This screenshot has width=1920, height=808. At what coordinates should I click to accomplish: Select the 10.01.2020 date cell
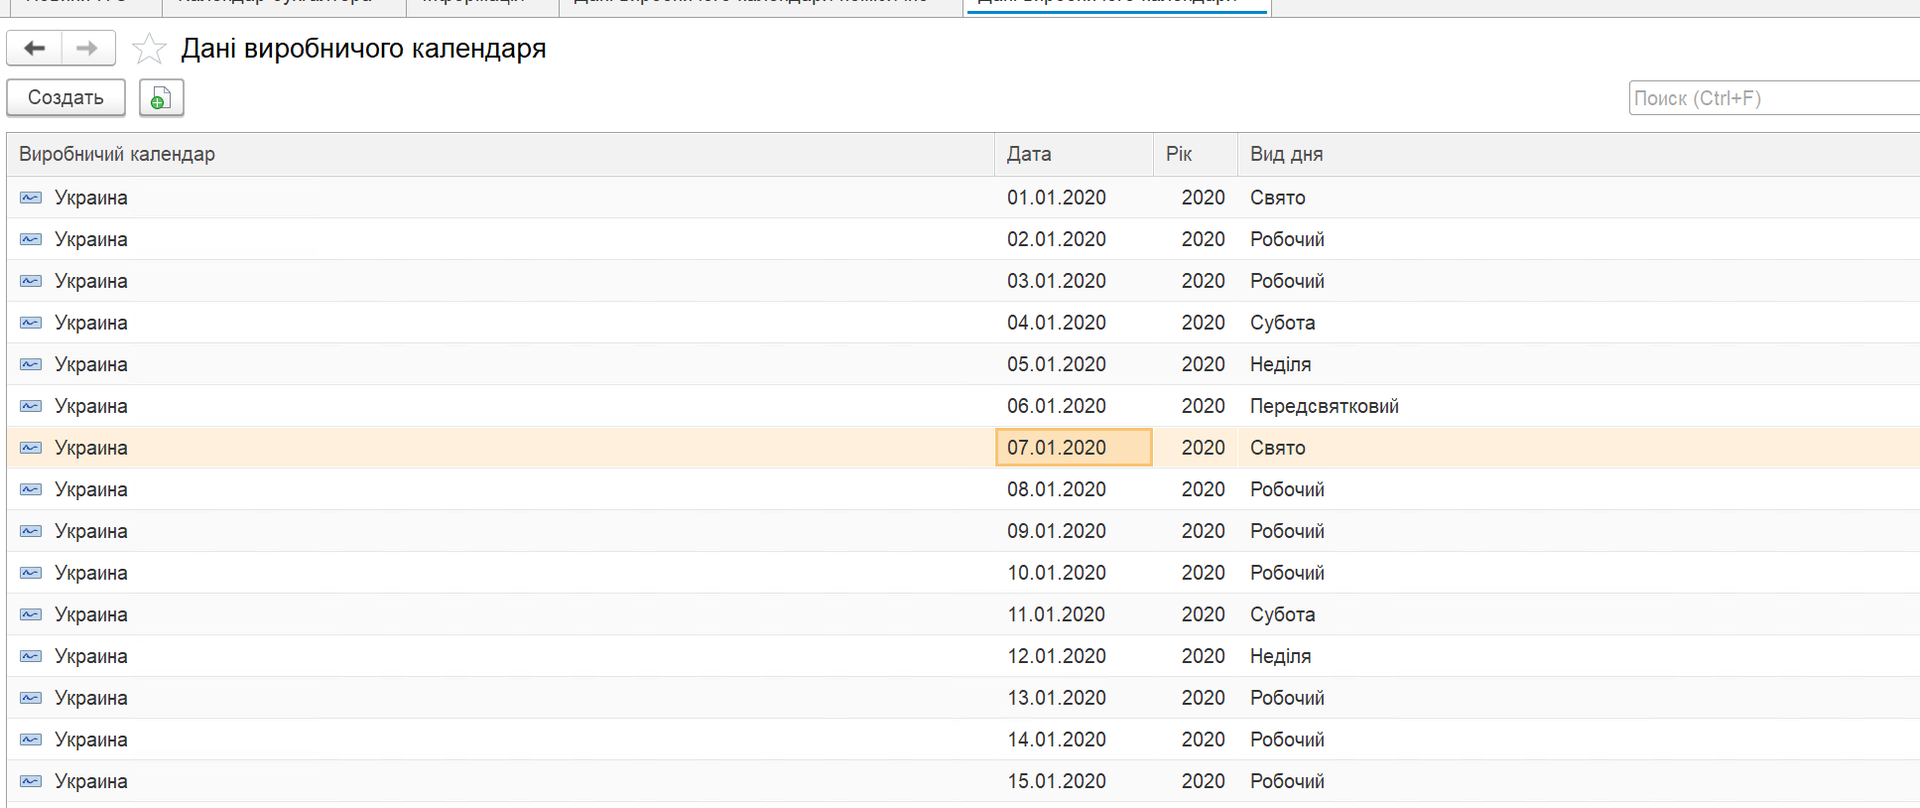[1056, 573]
